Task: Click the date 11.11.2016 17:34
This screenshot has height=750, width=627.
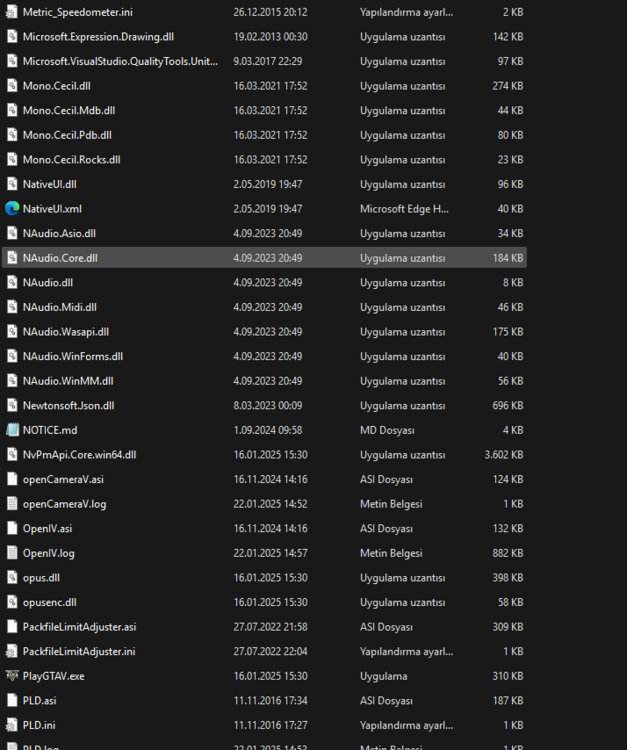Action: point(270,701)
